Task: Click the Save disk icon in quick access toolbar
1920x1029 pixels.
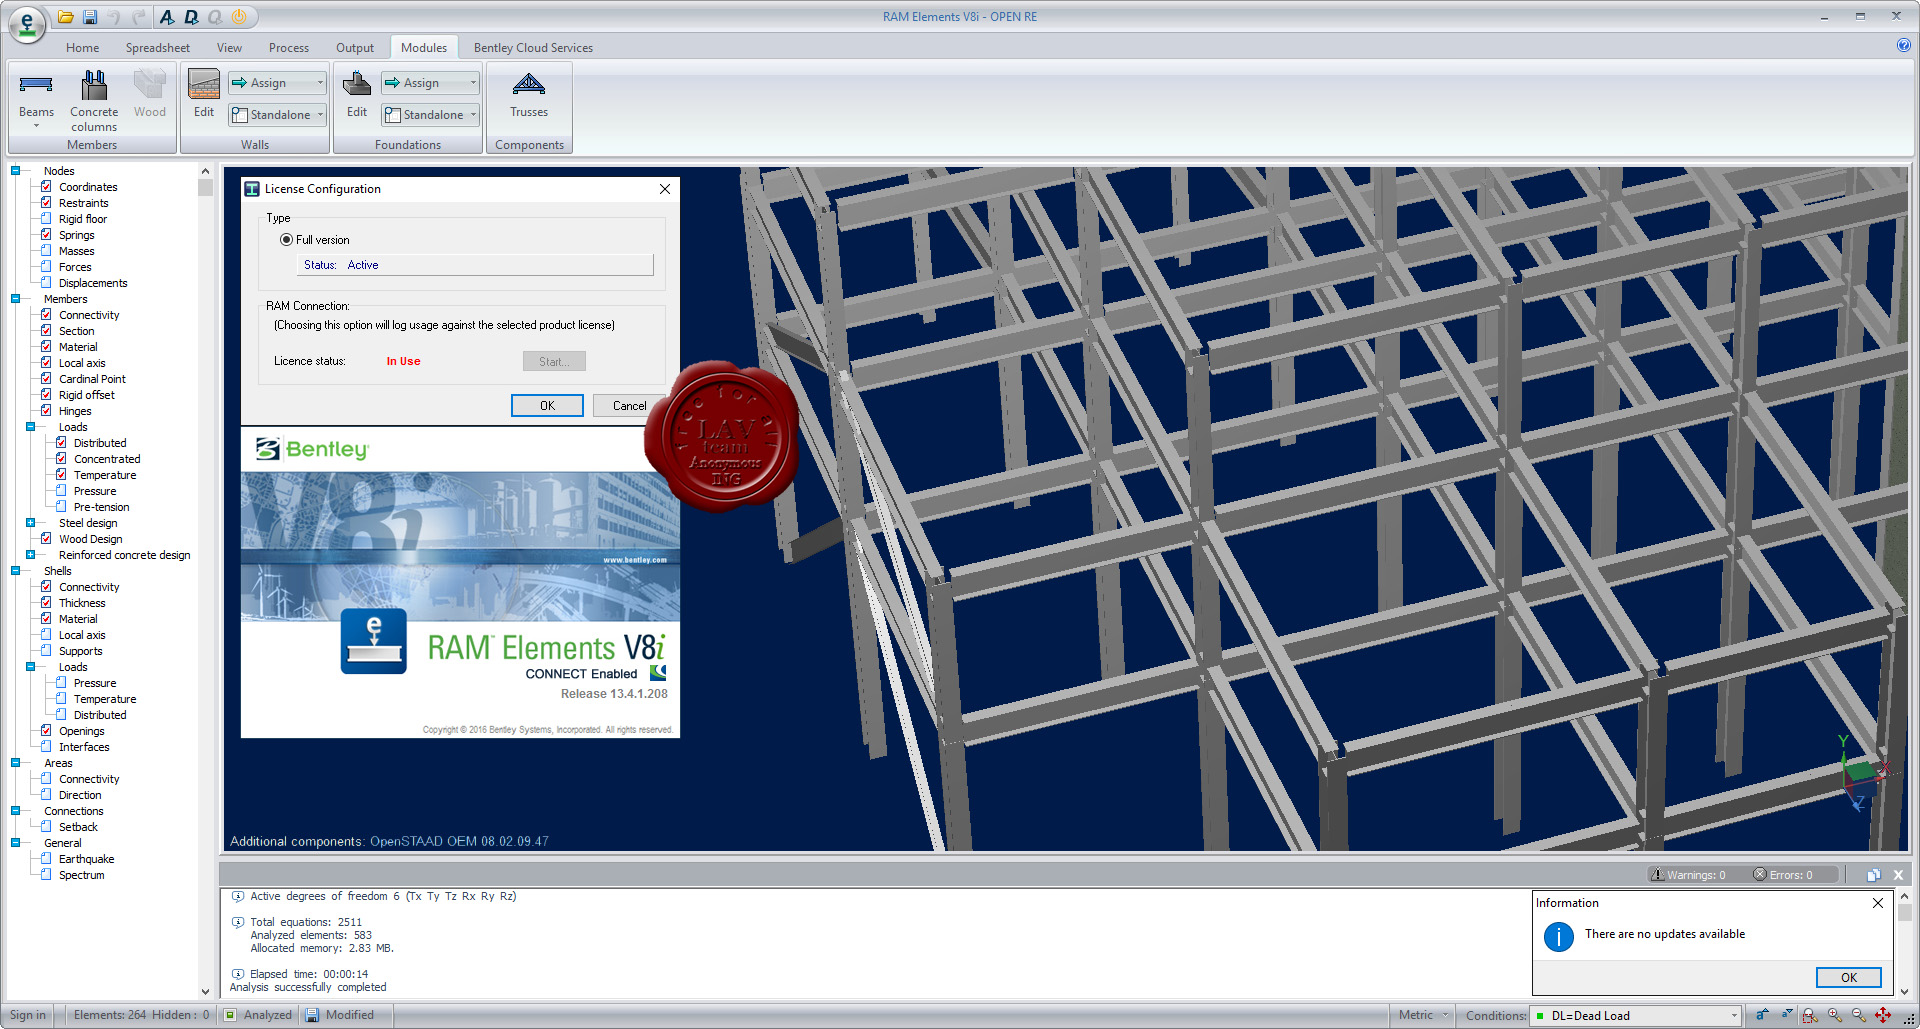Action: [x=90, y=17]
